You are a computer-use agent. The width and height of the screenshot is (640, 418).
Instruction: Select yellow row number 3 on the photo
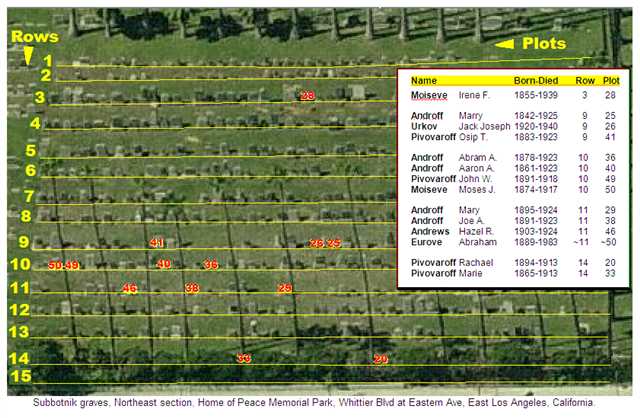click(x=40, y=97)
